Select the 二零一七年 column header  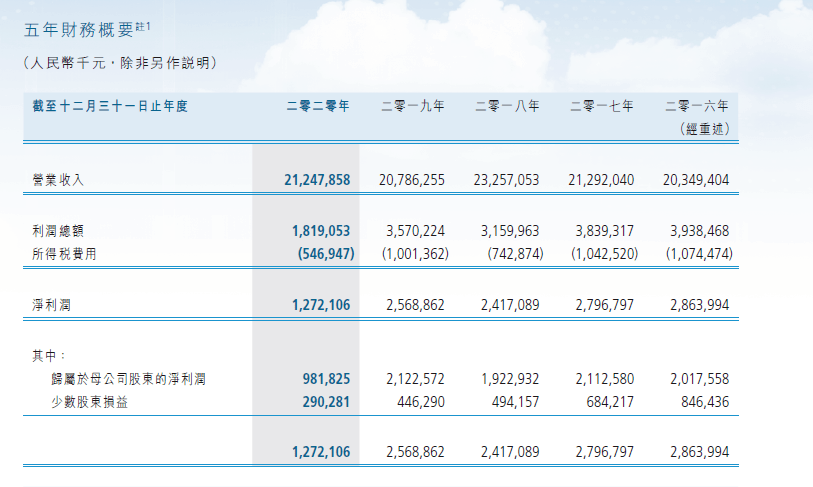pos(602,106)
